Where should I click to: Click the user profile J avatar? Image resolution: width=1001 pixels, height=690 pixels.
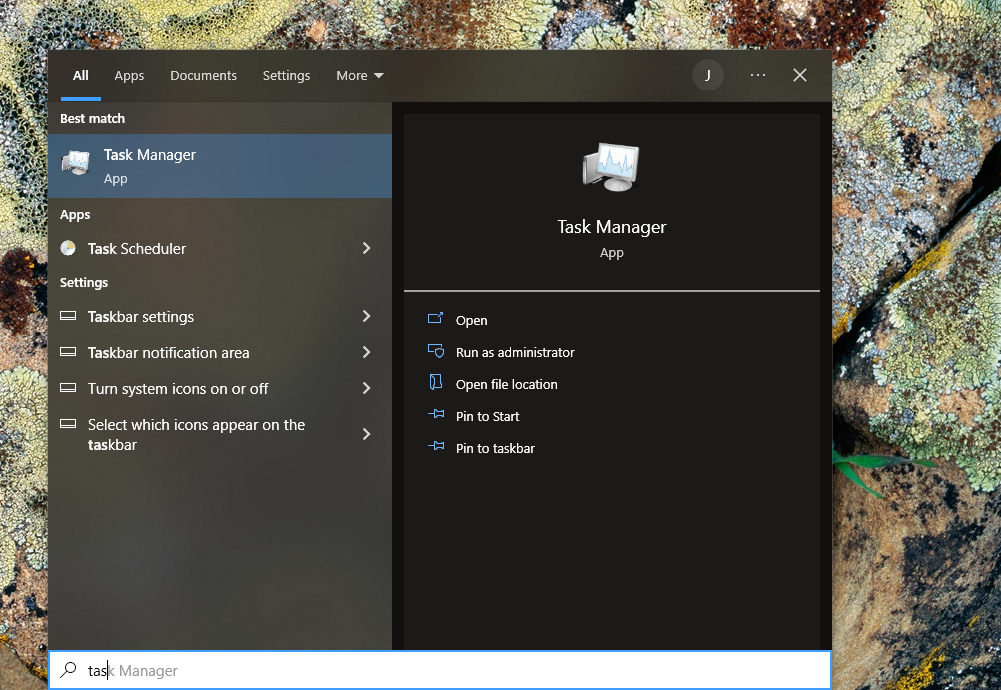pyautogui.click(x=707, y=75)
